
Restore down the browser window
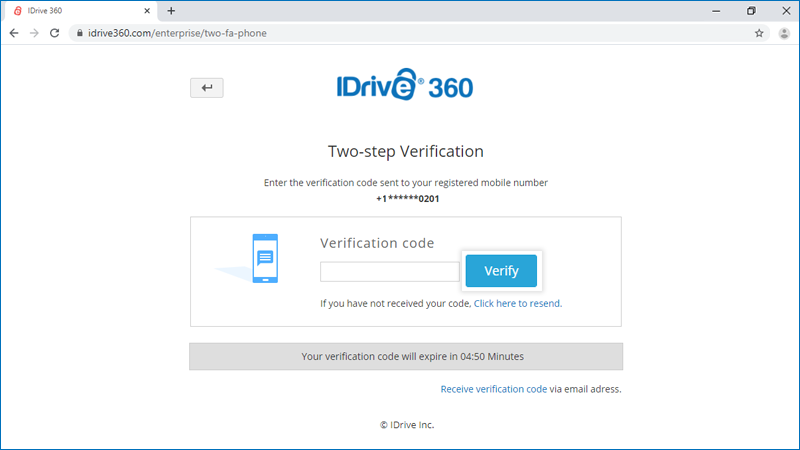[x=751, y=11]
